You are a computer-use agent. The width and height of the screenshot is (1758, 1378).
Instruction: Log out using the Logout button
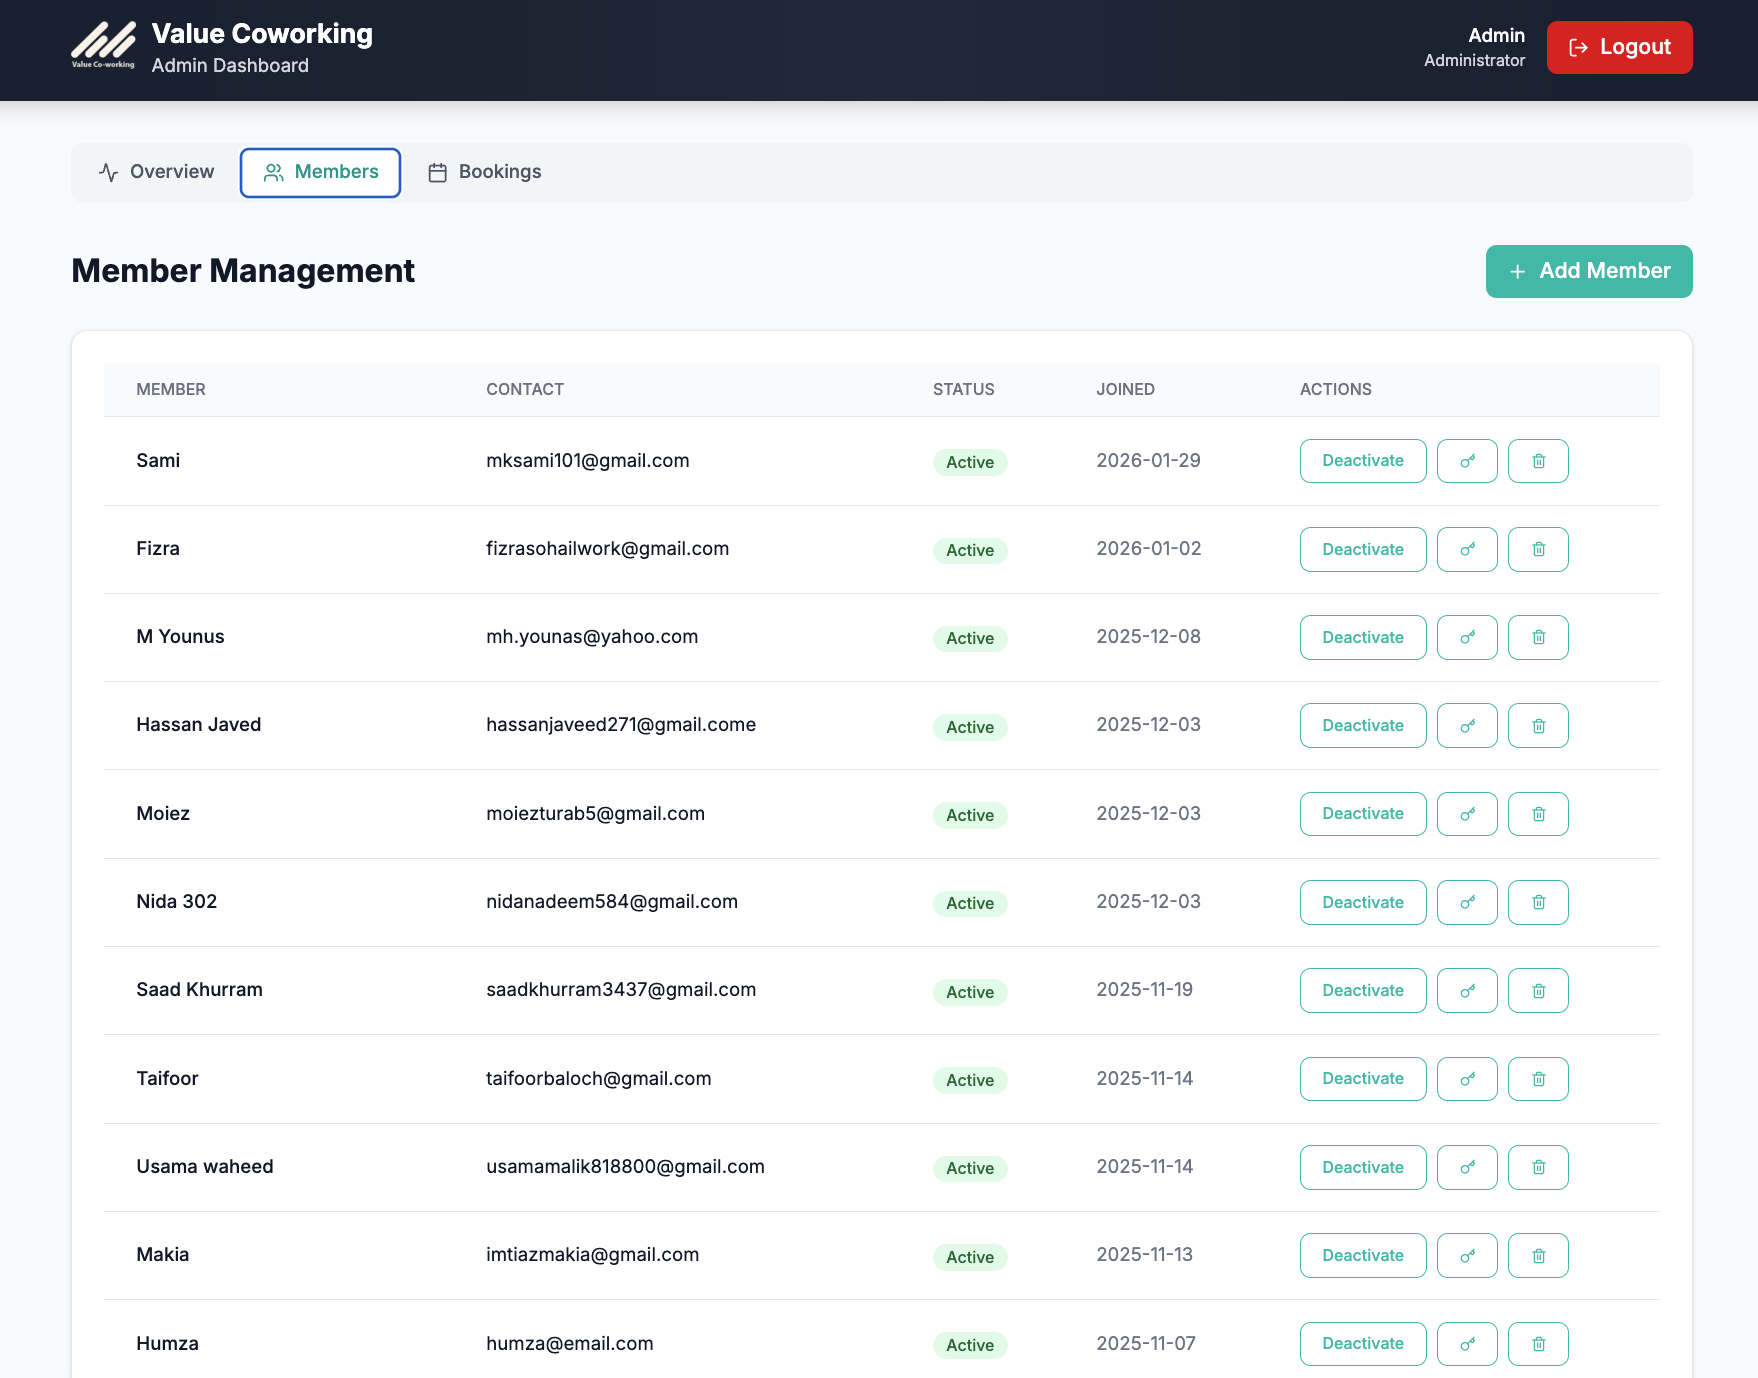(1618, 47)
